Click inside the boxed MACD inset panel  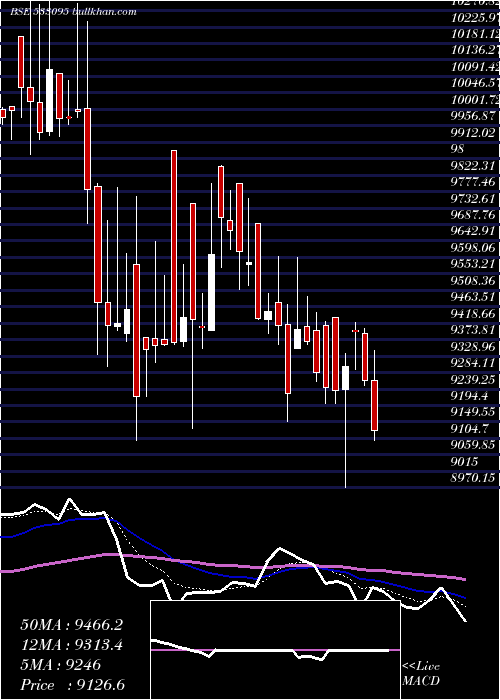tap(275, 650)
